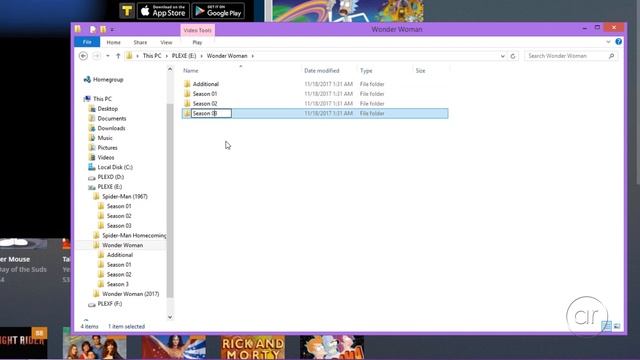640x360 pixels.
Task: Open Documents in the navigation pane
Action: click(111, 118)
